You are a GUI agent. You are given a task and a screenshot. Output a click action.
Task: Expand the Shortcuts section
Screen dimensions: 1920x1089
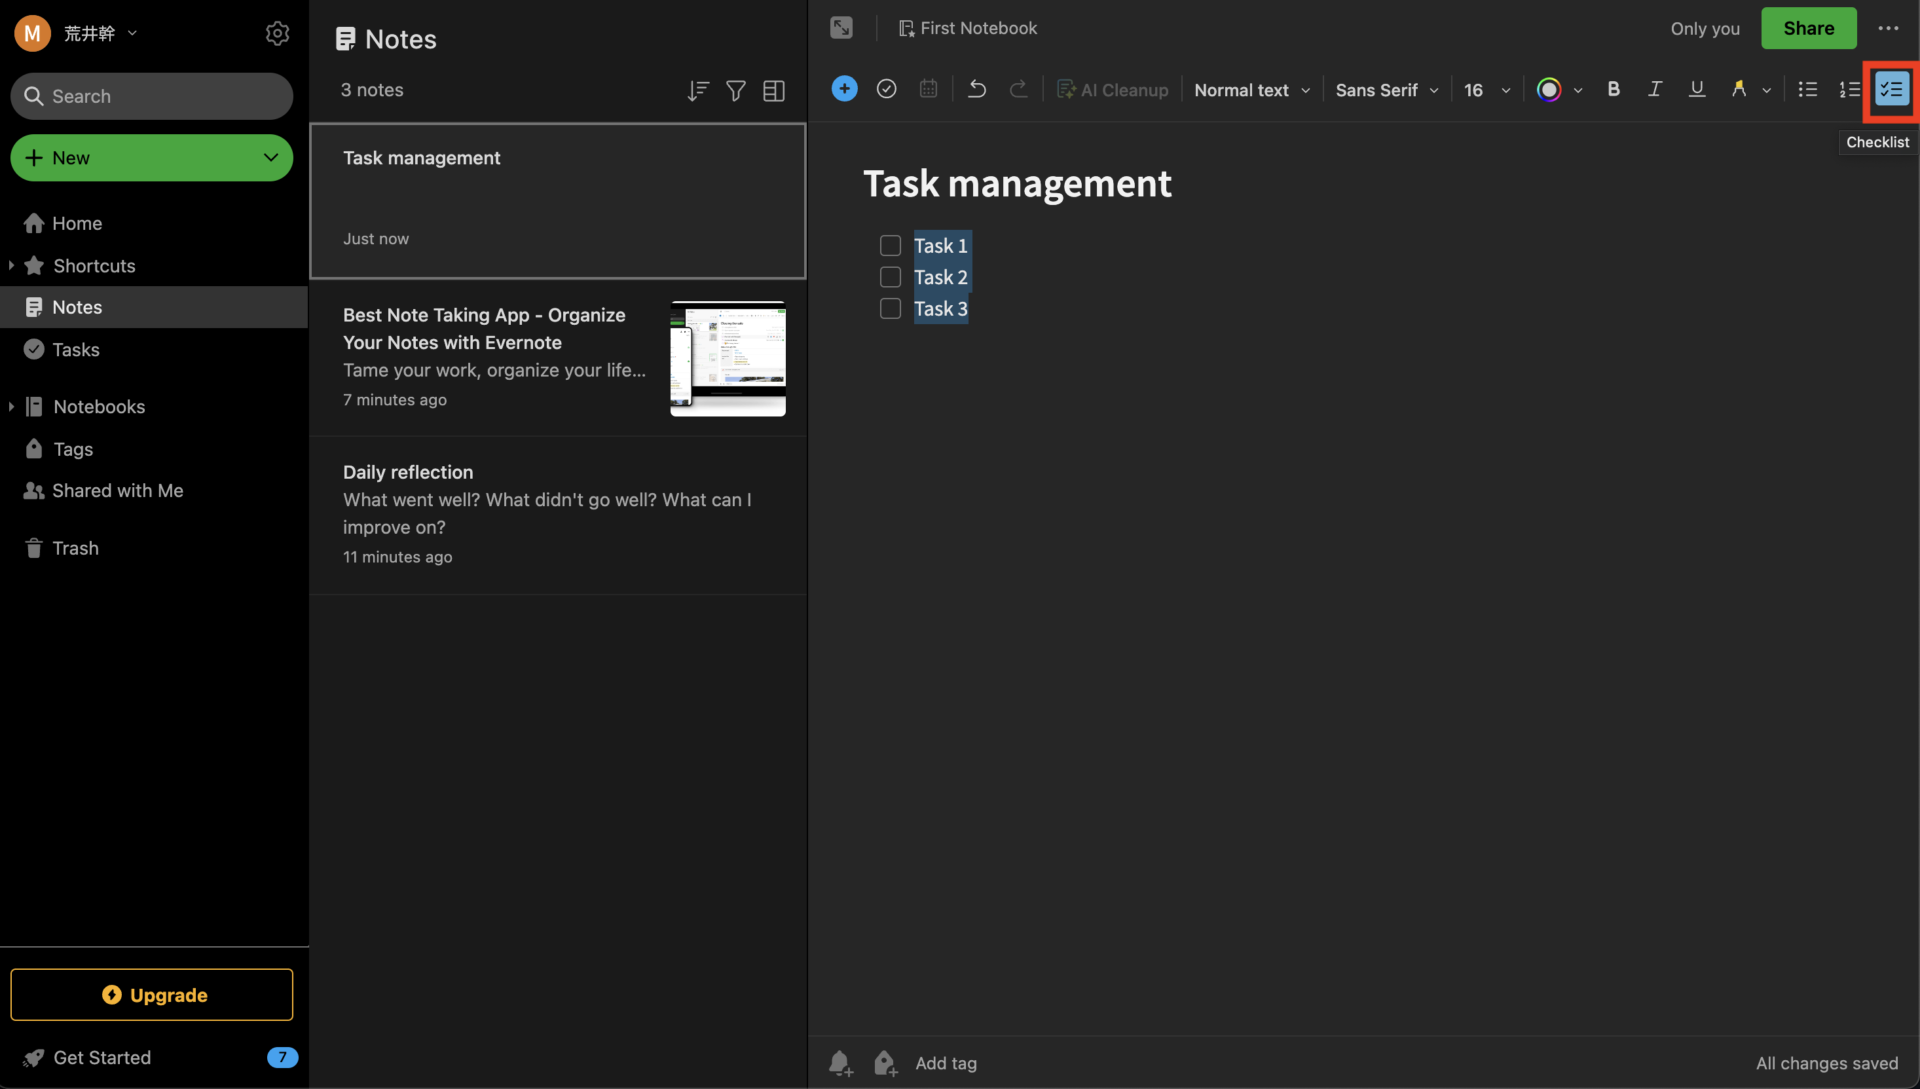click(11, 266)
